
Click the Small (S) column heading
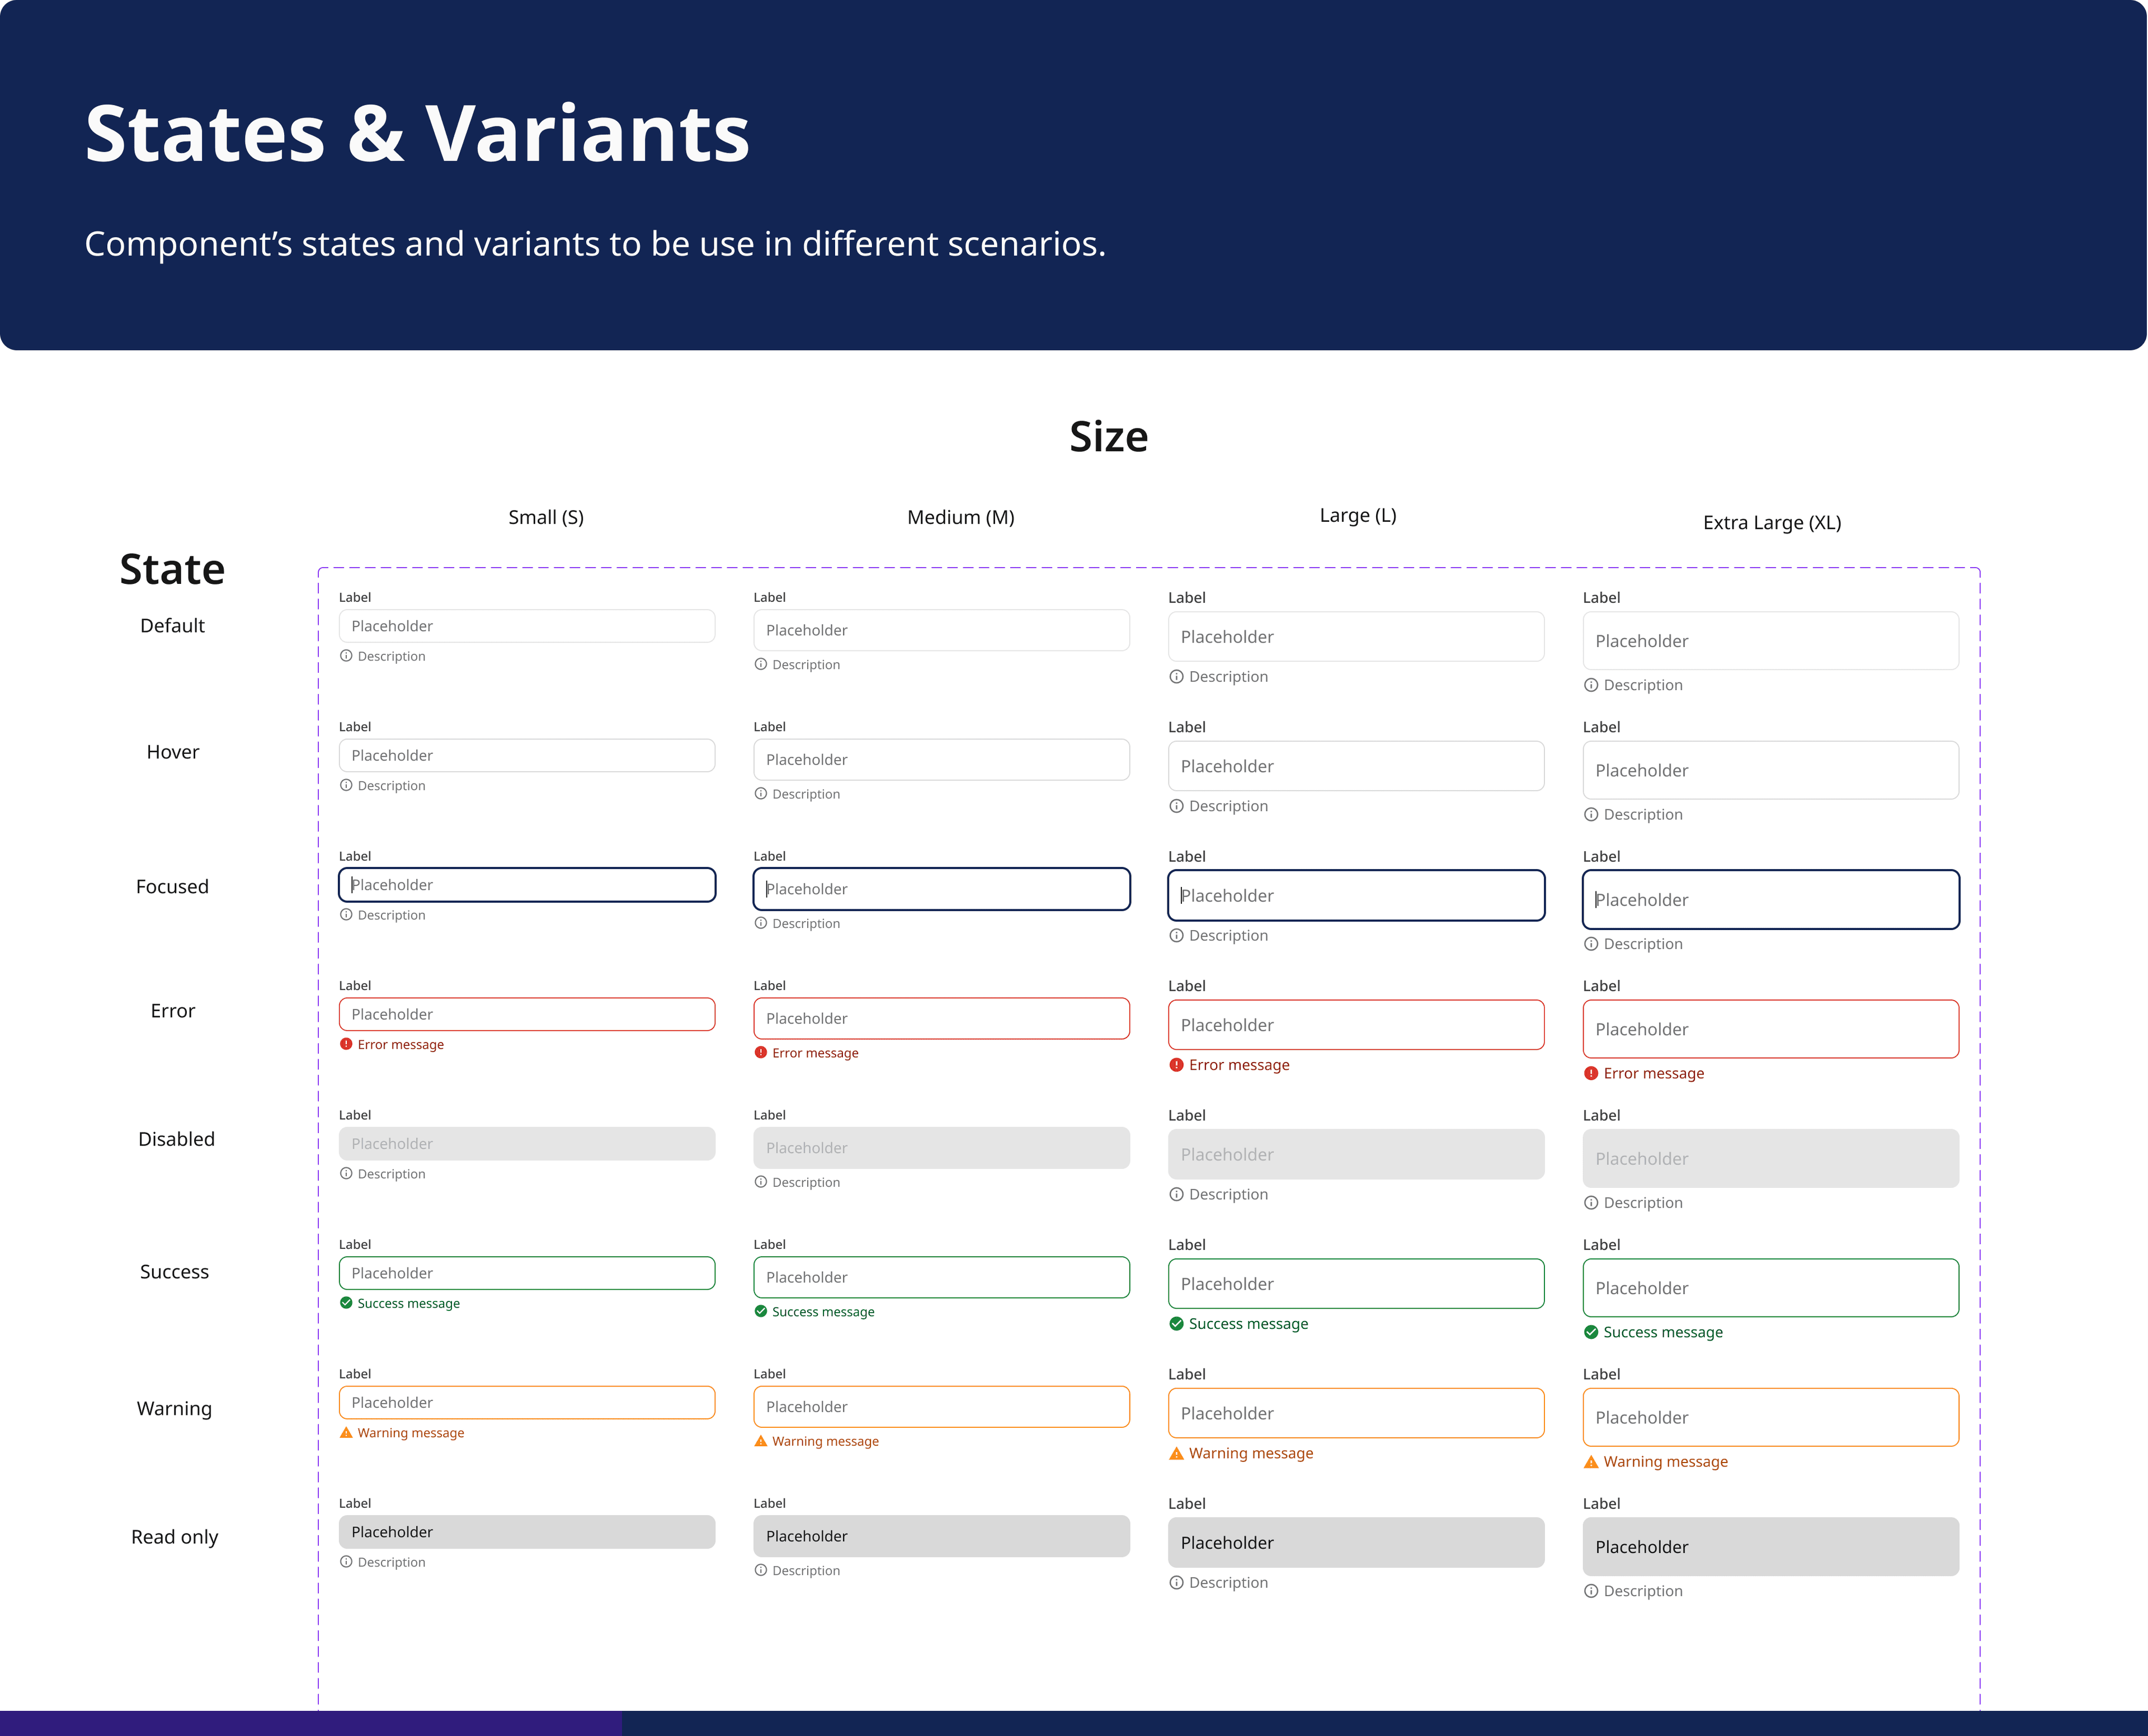(x=546, y=517)
